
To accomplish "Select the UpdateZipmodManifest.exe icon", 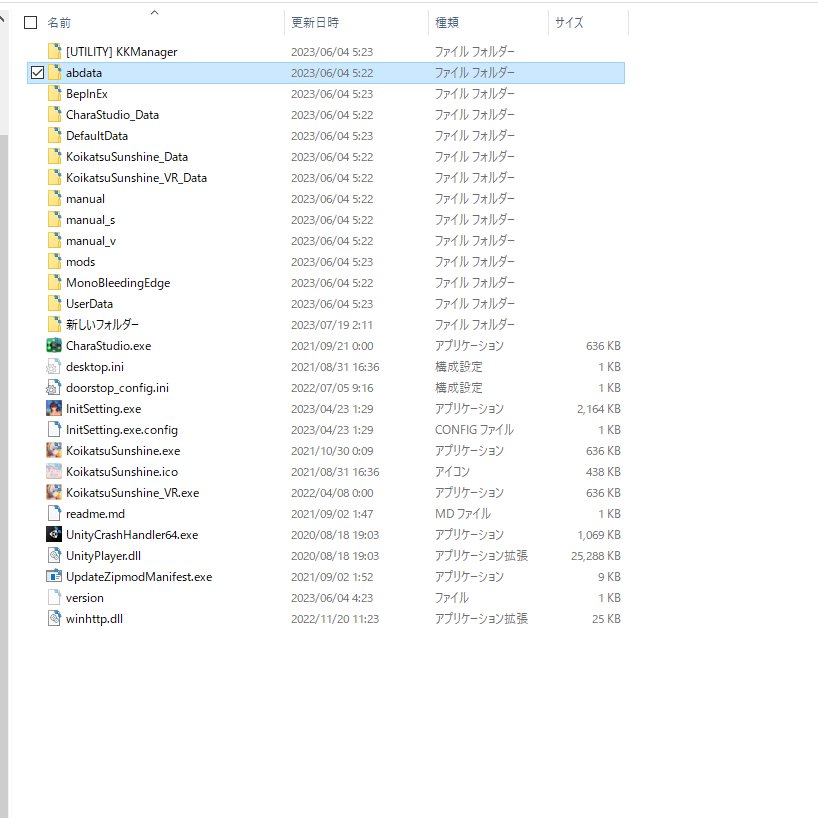I will pos(54,577).
